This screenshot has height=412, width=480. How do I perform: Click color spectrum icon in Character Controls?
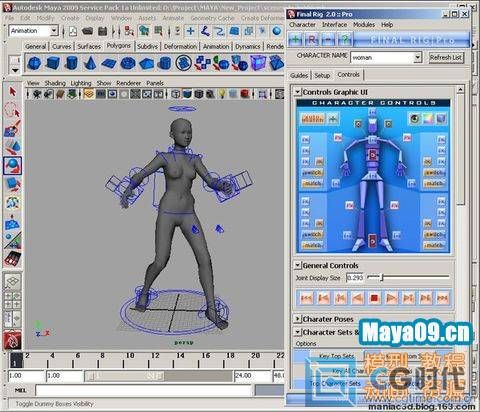click(428, 118)
